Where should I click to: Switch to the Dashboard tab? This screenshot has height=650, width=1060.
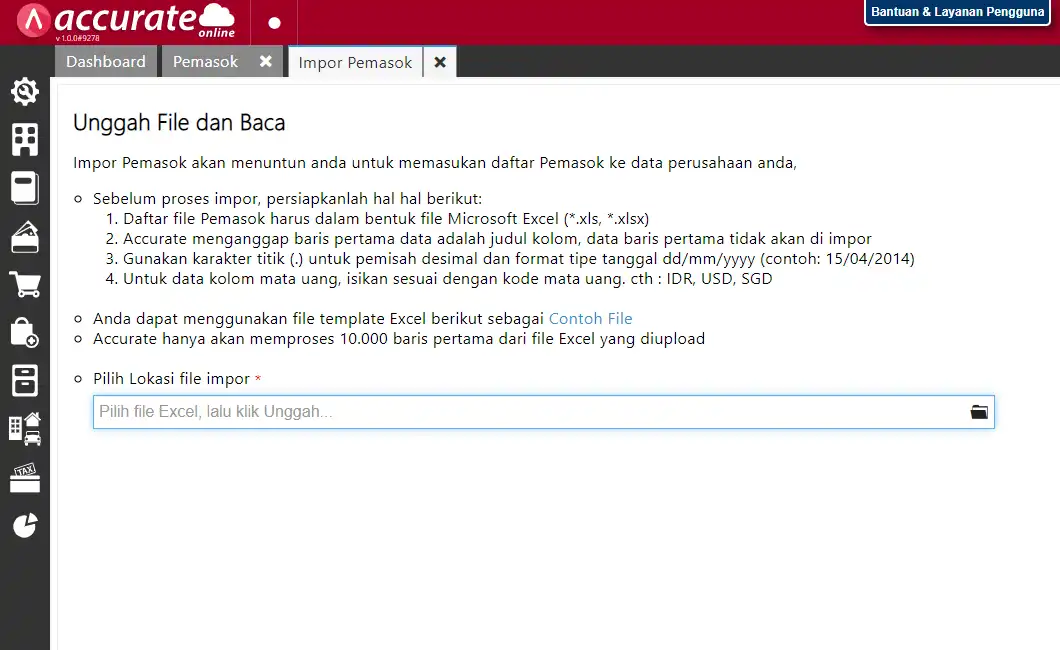(105, 61)
